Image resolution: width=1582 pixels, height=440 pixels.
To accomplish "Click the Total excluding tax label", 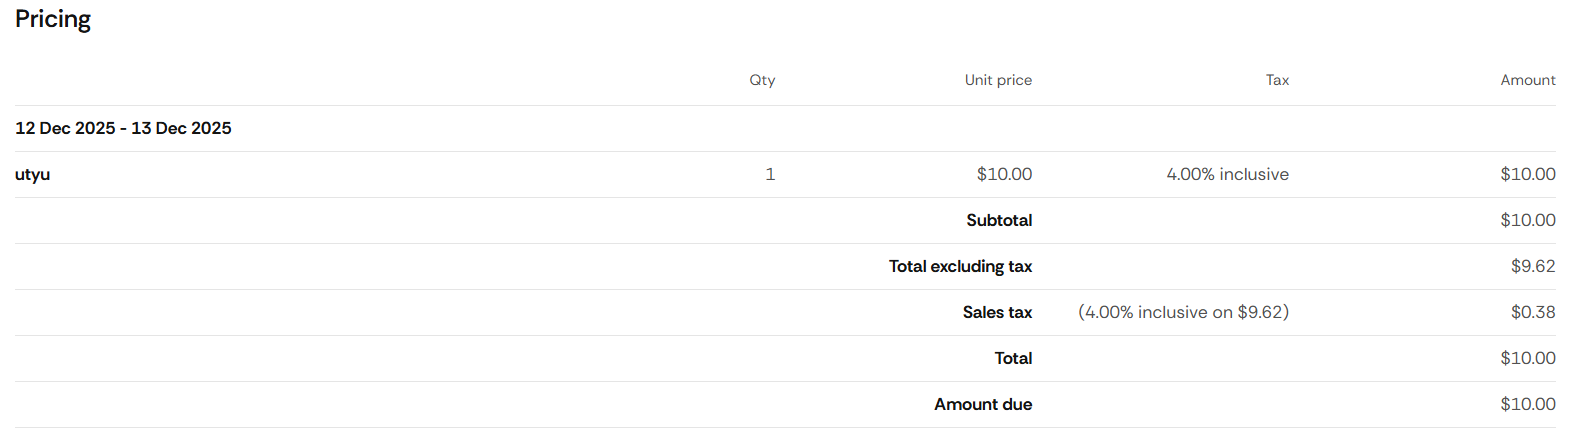I will pyautogui.click(x=960, y=266).
